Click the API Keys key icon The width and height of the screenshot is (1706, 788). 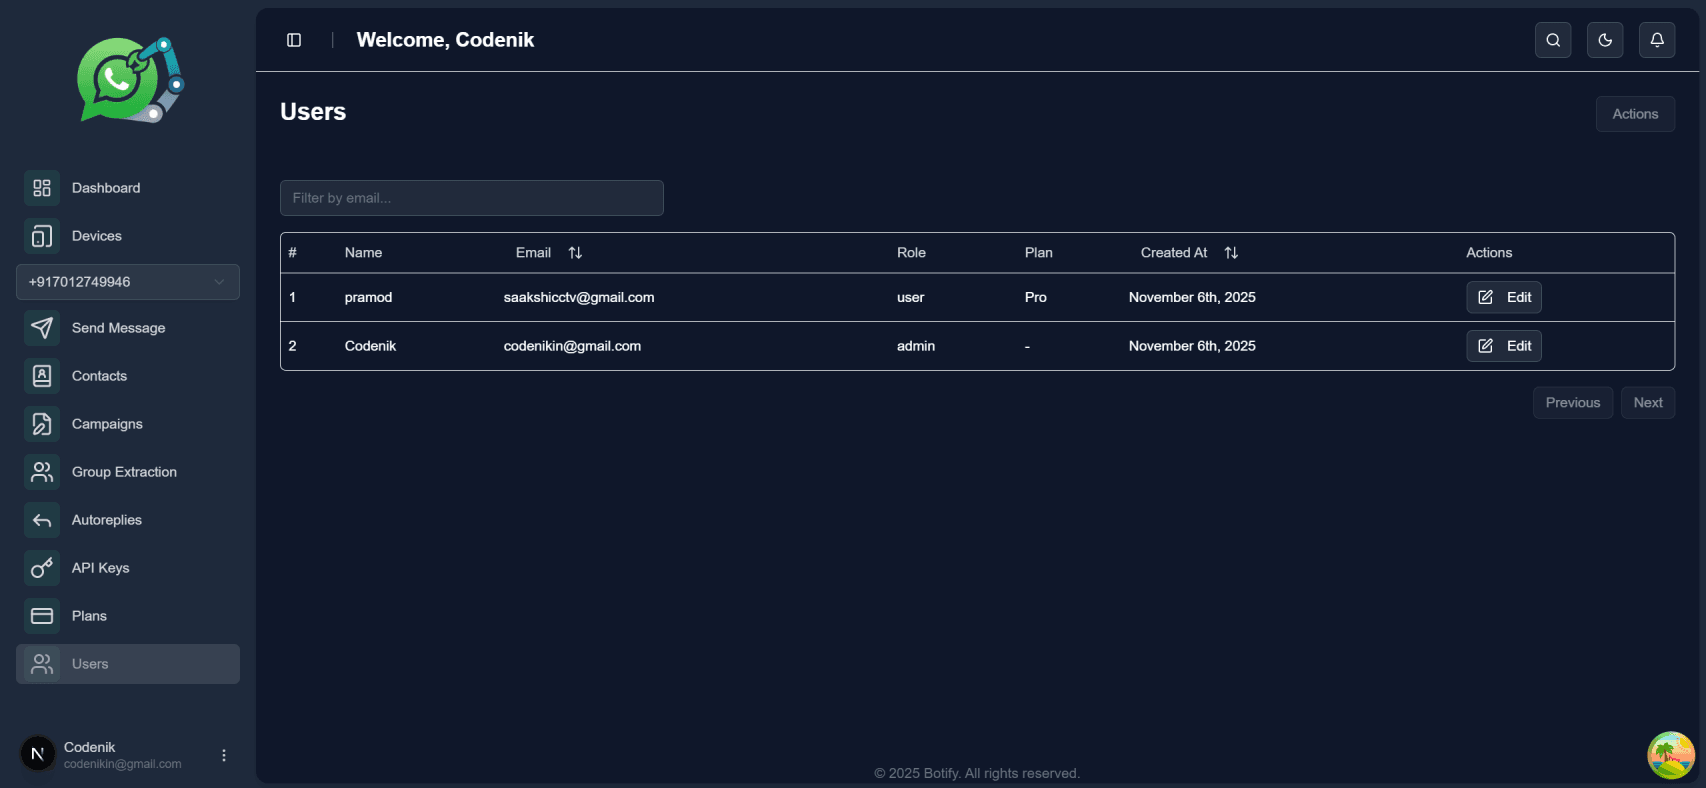tap(42, 568)
